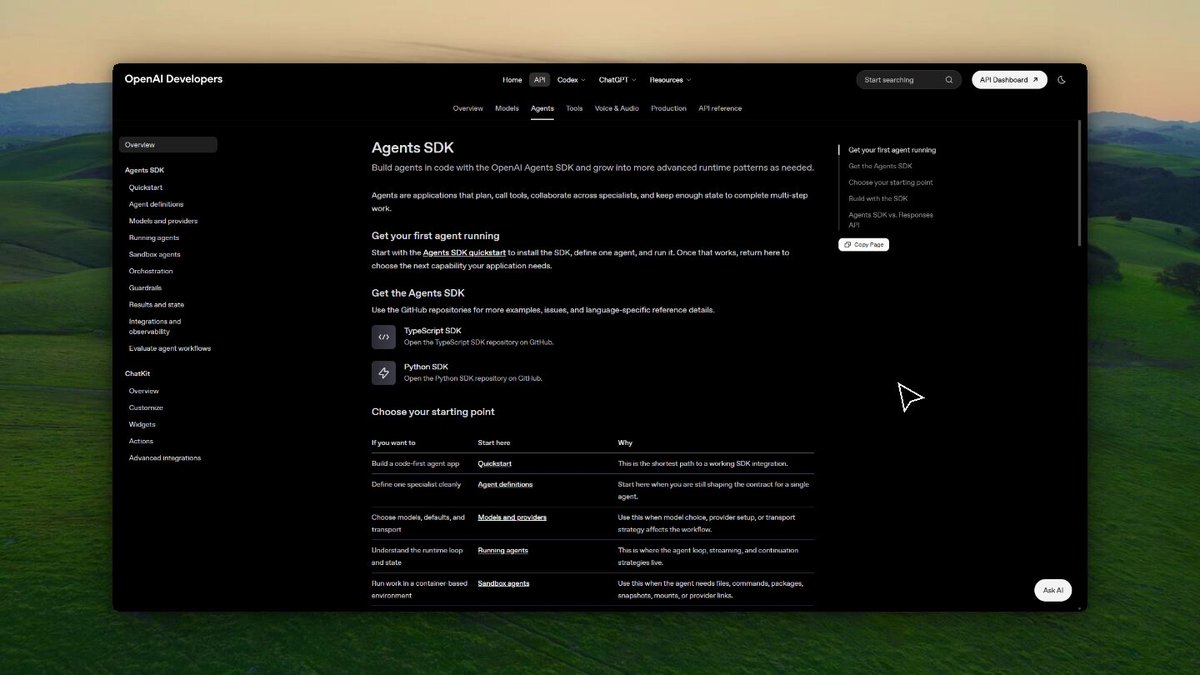Expand the ChatGPT dropdown menu
Viewport: 1200px width, 675px height.
pyautogui.click(x=616, y=80)
